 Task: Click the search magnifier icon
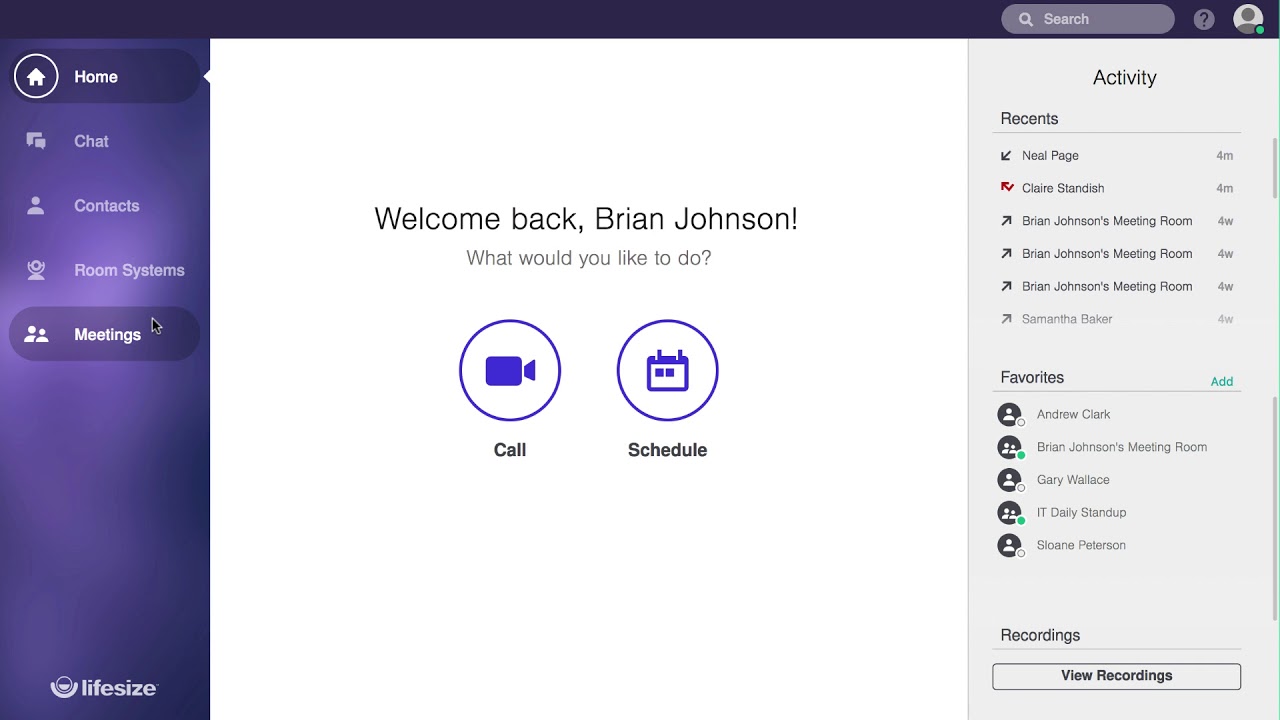point(1025,19)
